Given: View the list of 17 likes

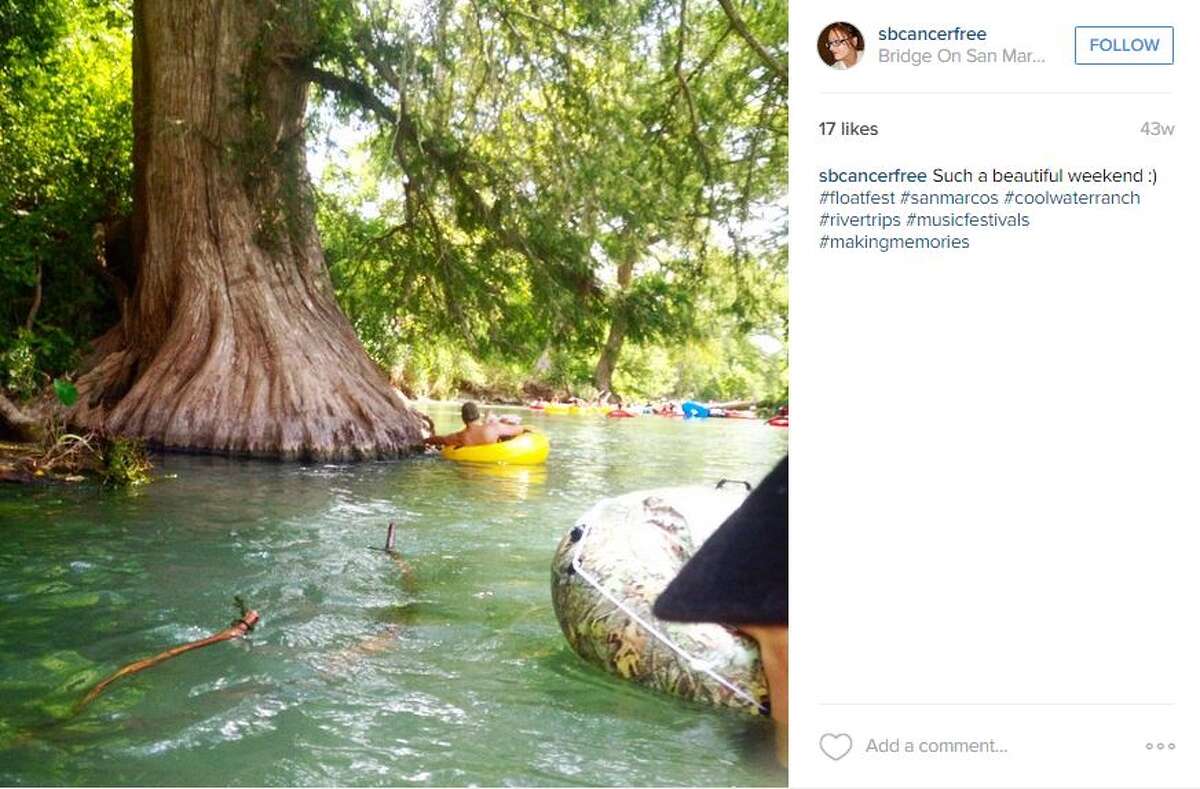Looking at the screenshot, I should [847, 129].
